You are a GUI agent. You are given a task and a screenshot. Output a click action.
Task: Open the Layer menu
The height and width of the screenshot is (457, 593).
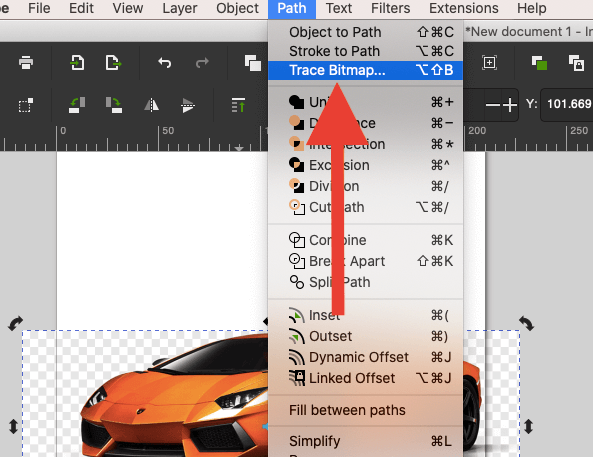[180, 8]
